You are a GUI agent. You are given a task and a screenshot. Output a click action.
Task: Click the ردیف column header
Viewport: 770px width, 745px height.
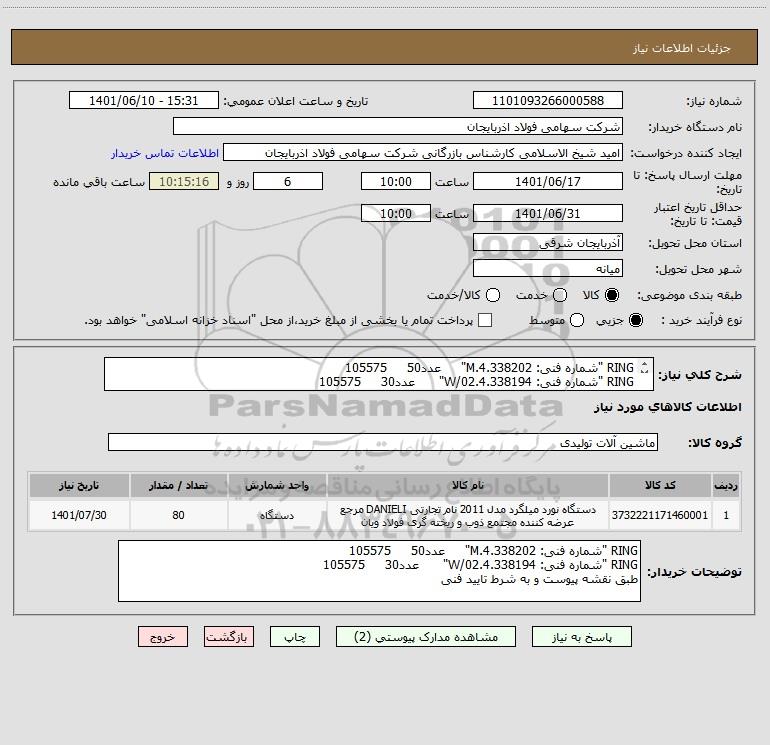(726, 485)
